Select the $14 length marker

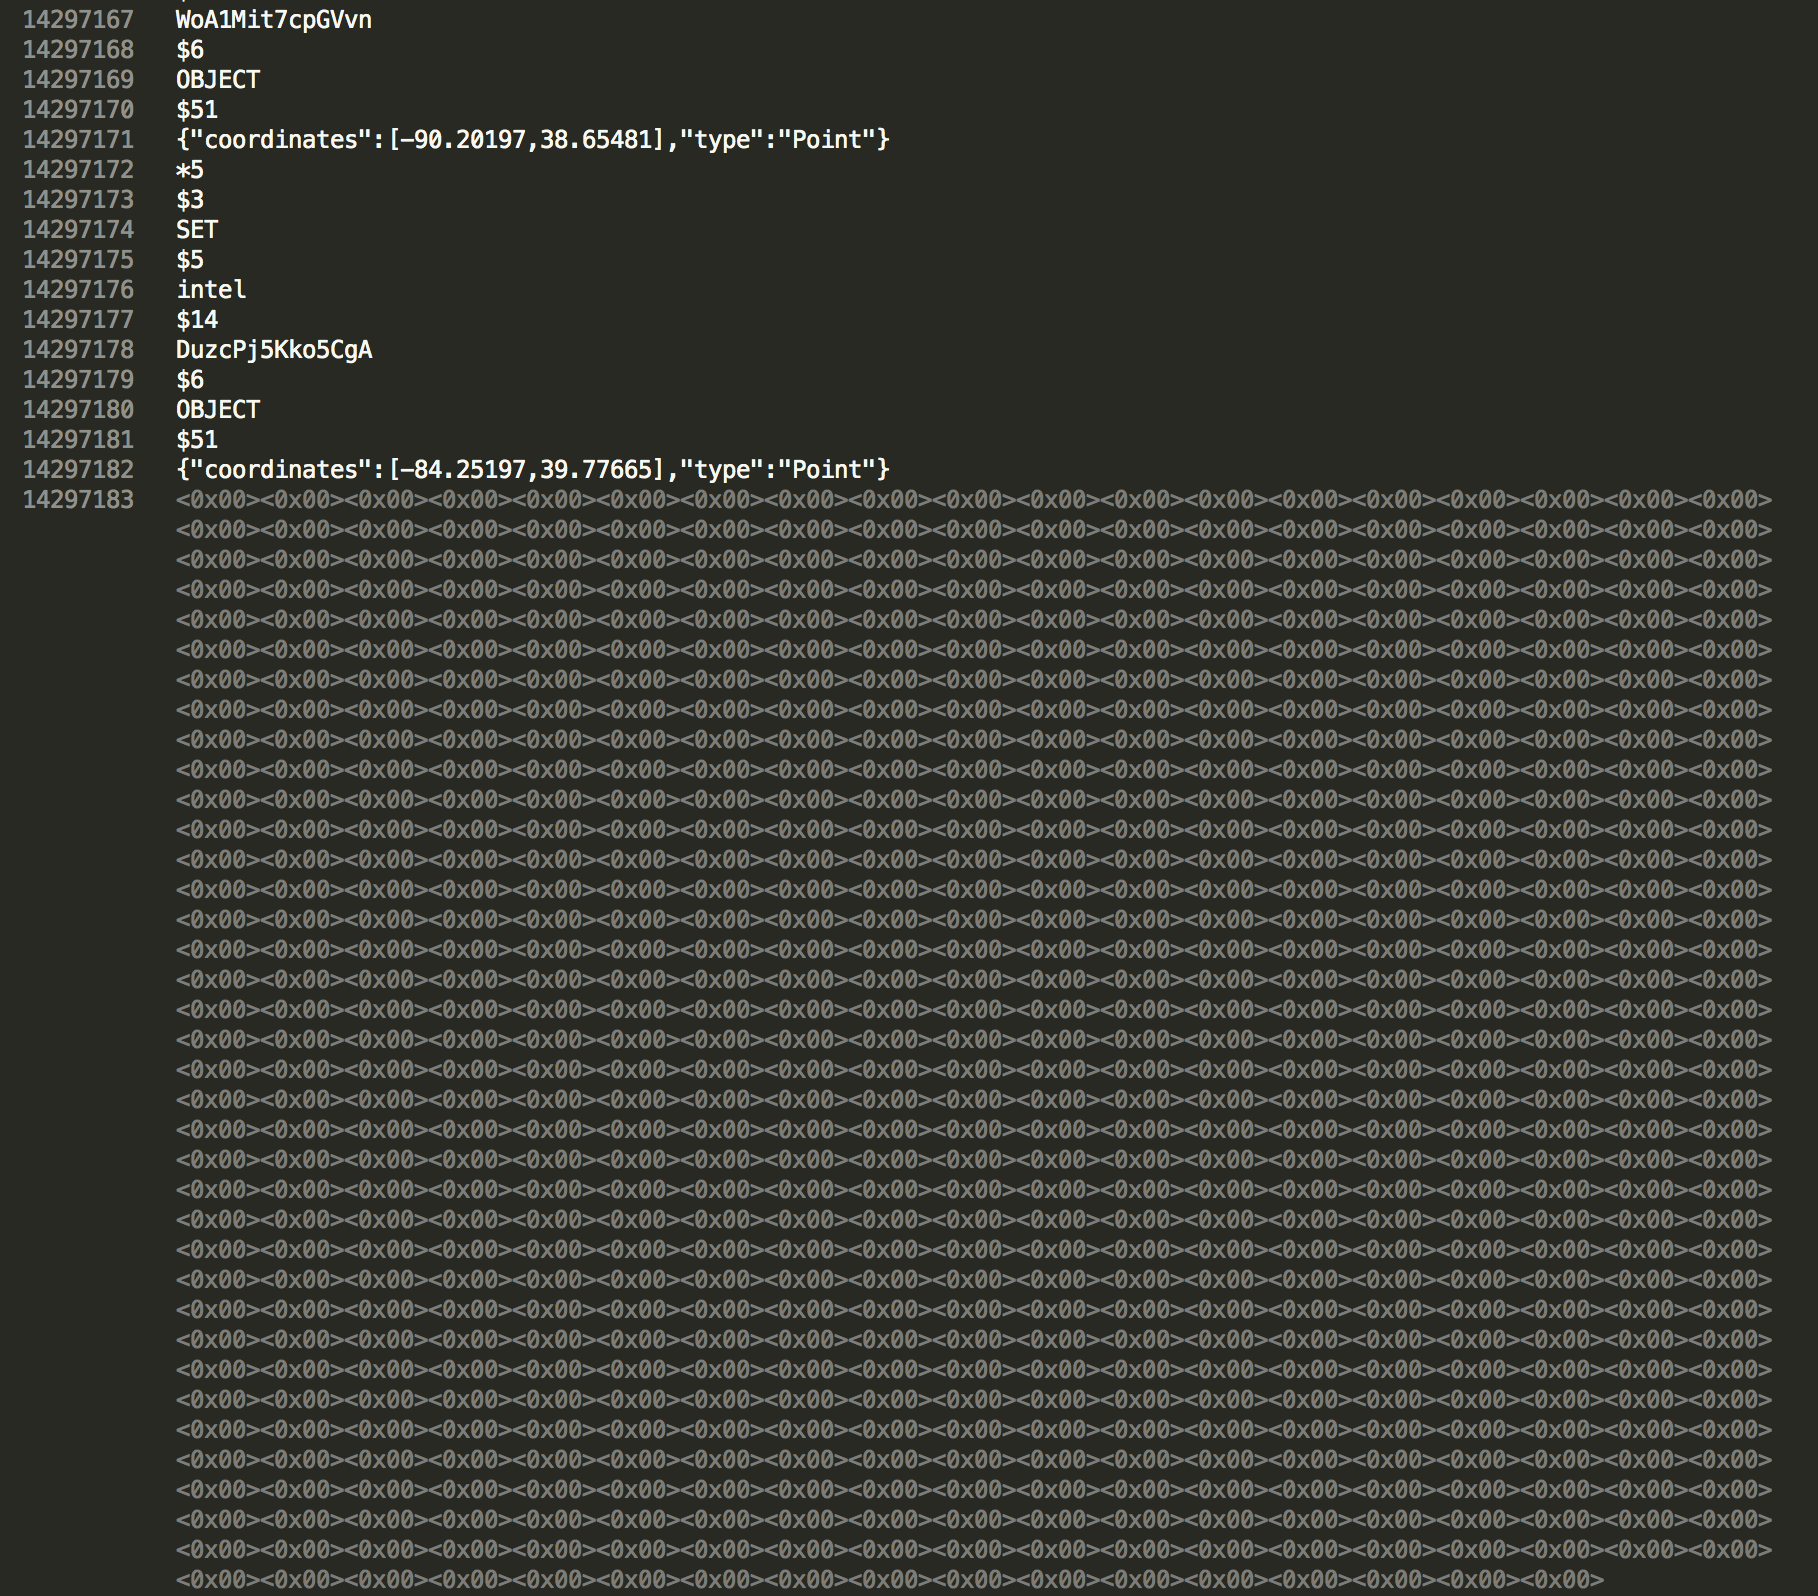point(197,319)
